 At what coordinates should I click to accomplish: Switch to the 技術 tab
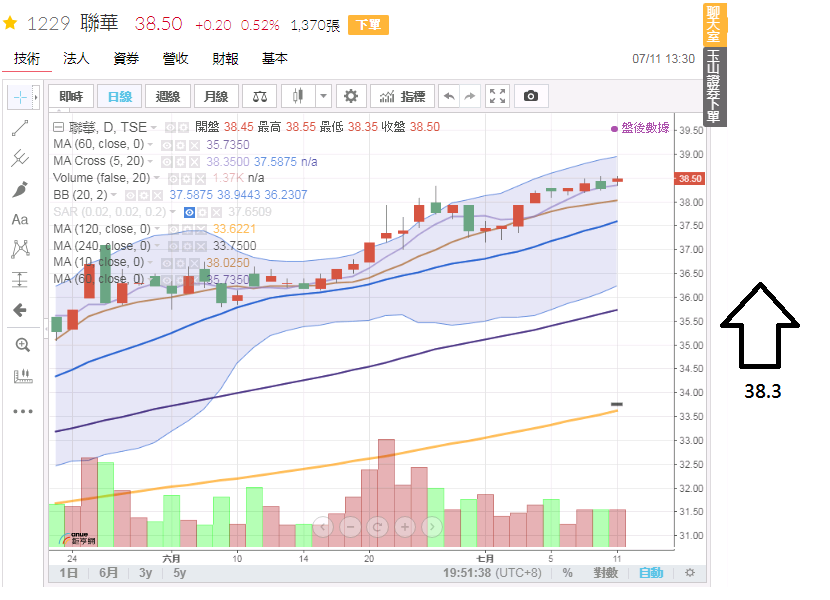click(27, 59)
